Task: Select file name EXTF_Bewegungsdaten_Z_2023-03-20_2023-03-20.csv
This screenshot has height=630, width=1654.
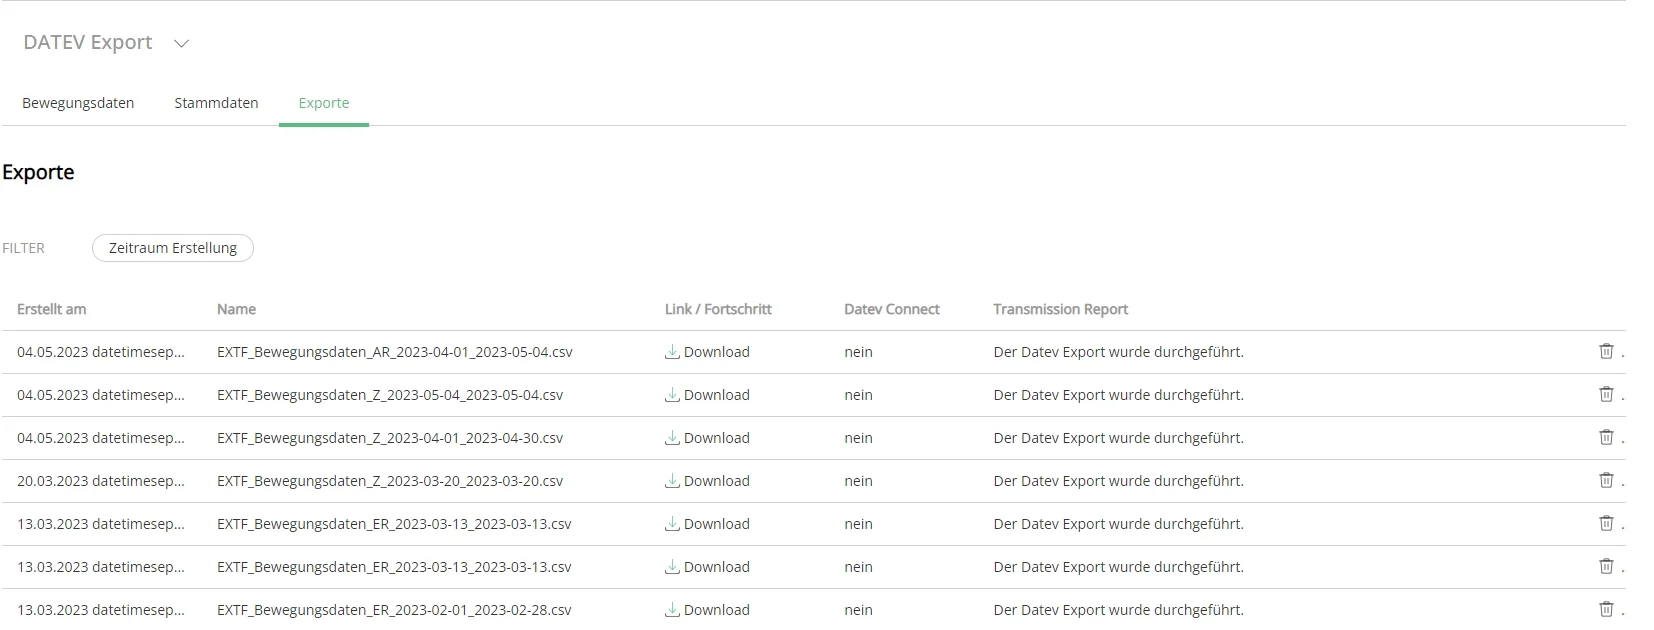Action: [x=390, y=481]
